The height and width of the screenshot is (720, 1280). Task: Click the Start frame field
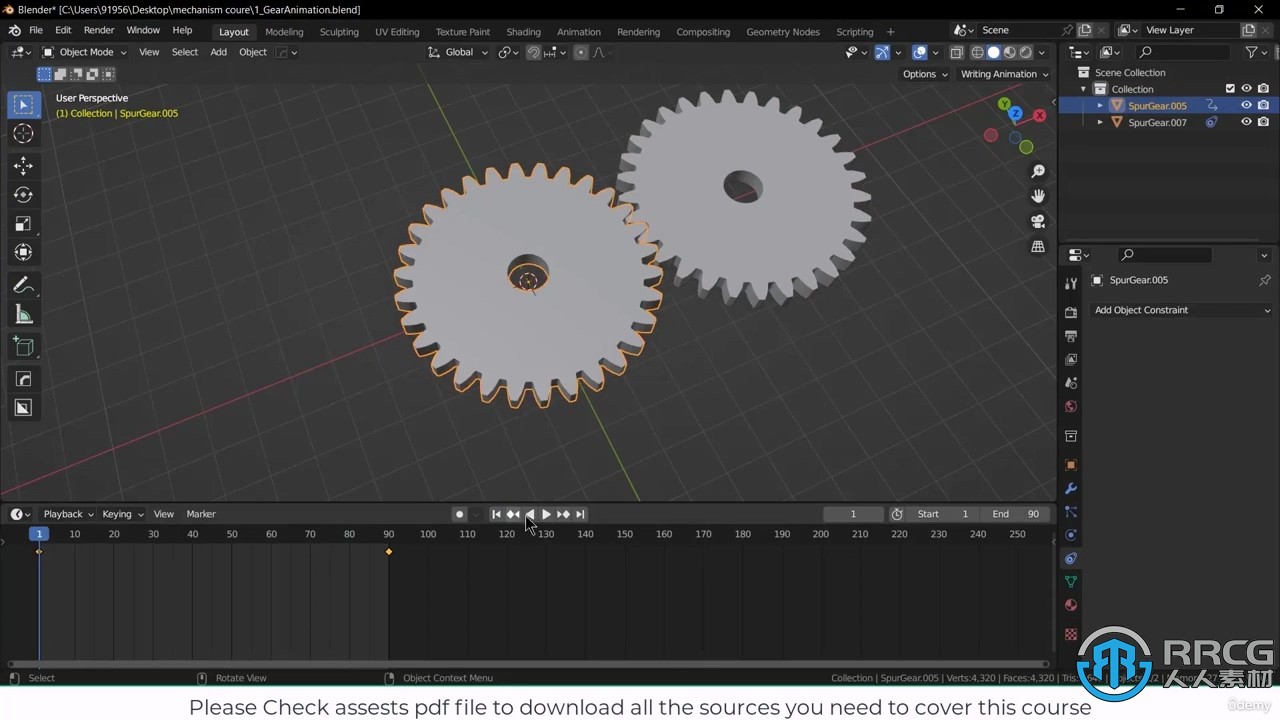(943, 514)
